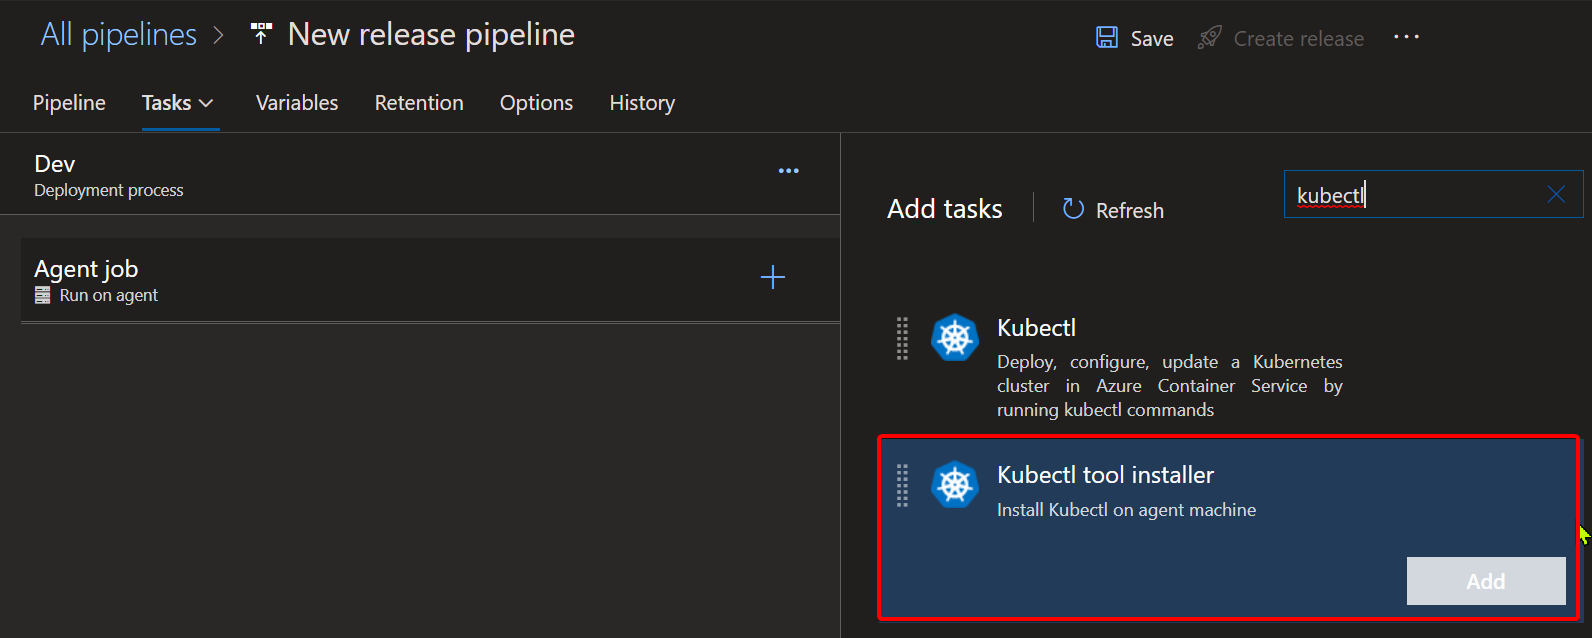Click the Run on agent server icon

click(x=42, y=295)
